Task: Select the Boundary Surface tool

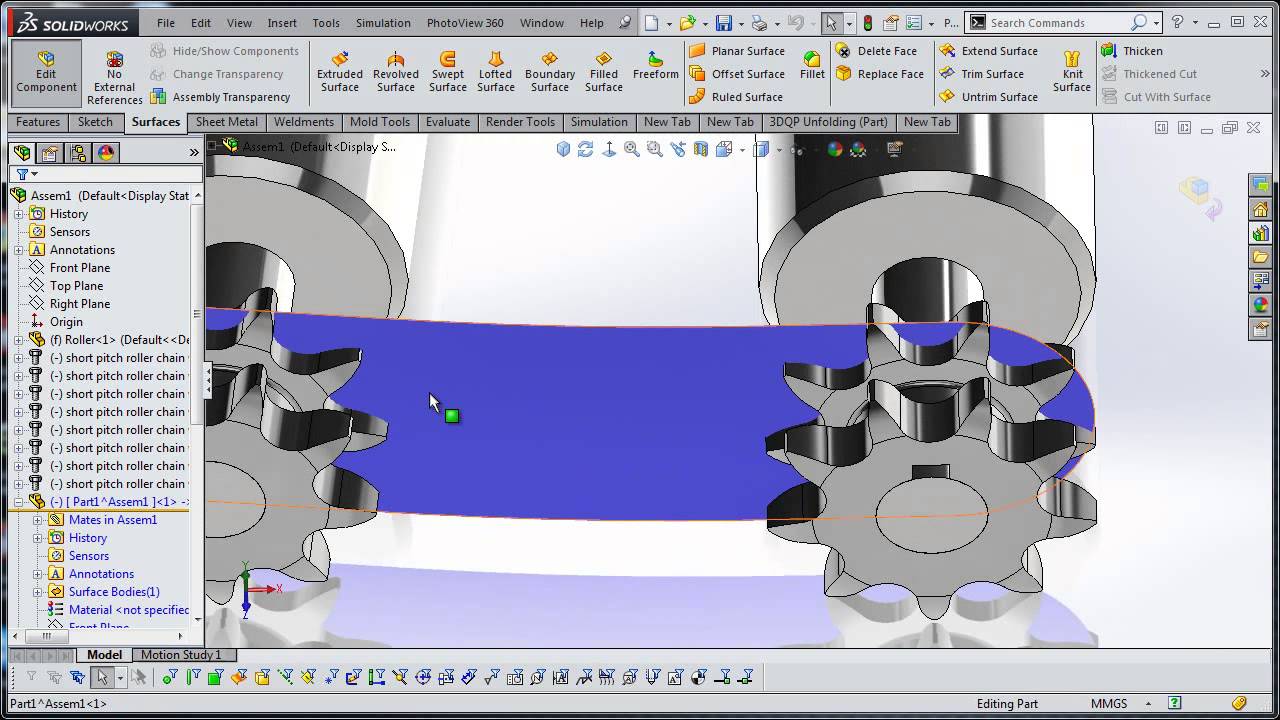Action: click(550, 72)
